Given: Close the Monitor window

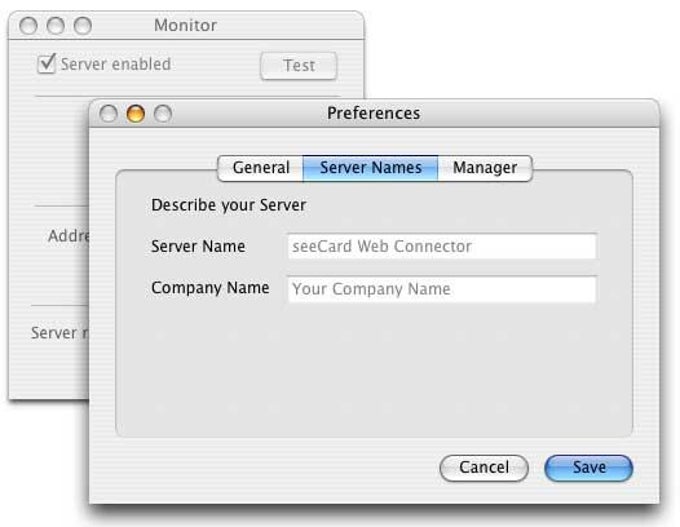Looking at the screenshot, I should 28,25.
